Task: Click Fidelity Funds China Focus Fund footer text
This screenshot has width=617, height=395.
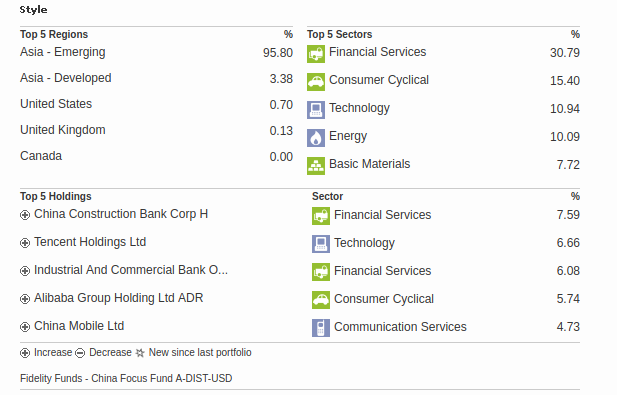Action: (x=126, y=378)
